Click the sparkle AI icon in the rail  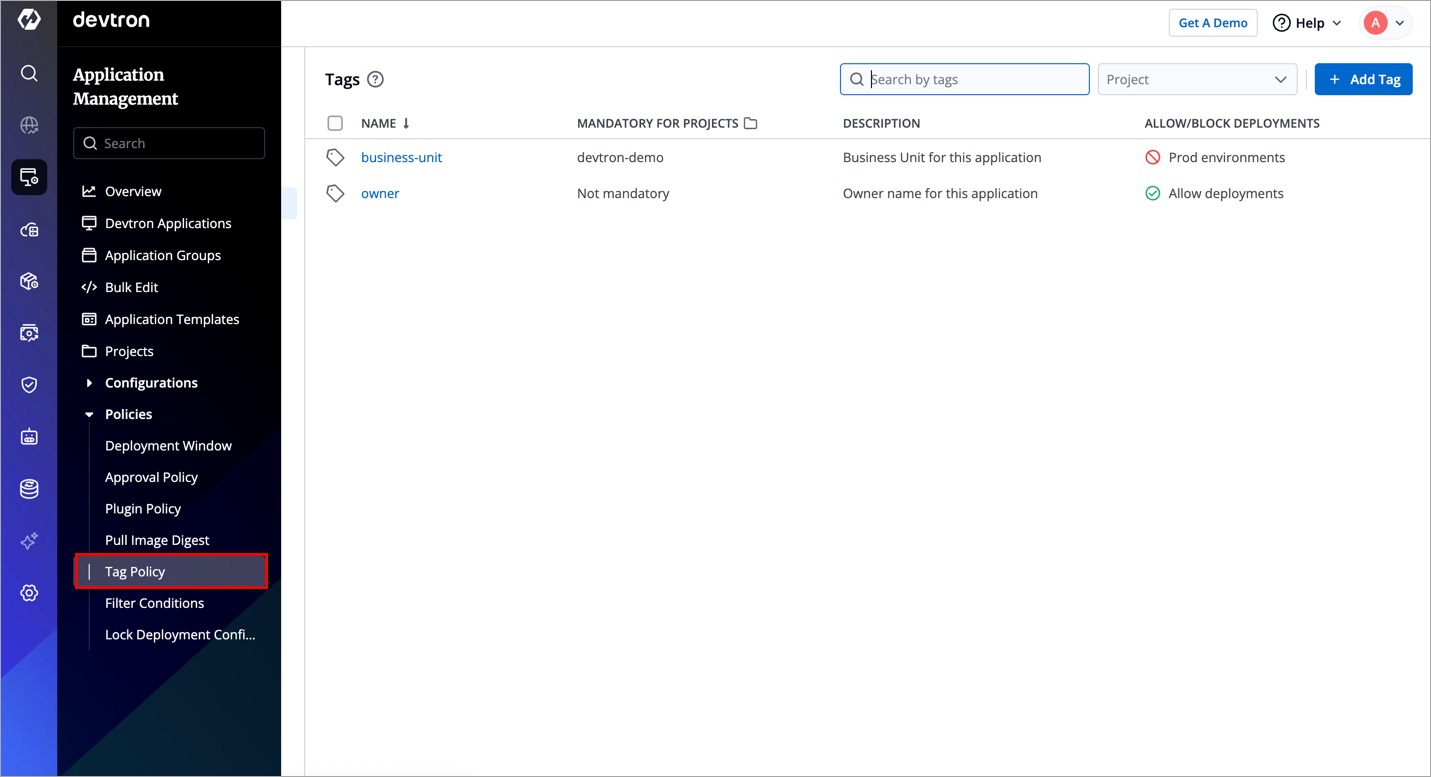pyautogui.click(x=29, y=541)
